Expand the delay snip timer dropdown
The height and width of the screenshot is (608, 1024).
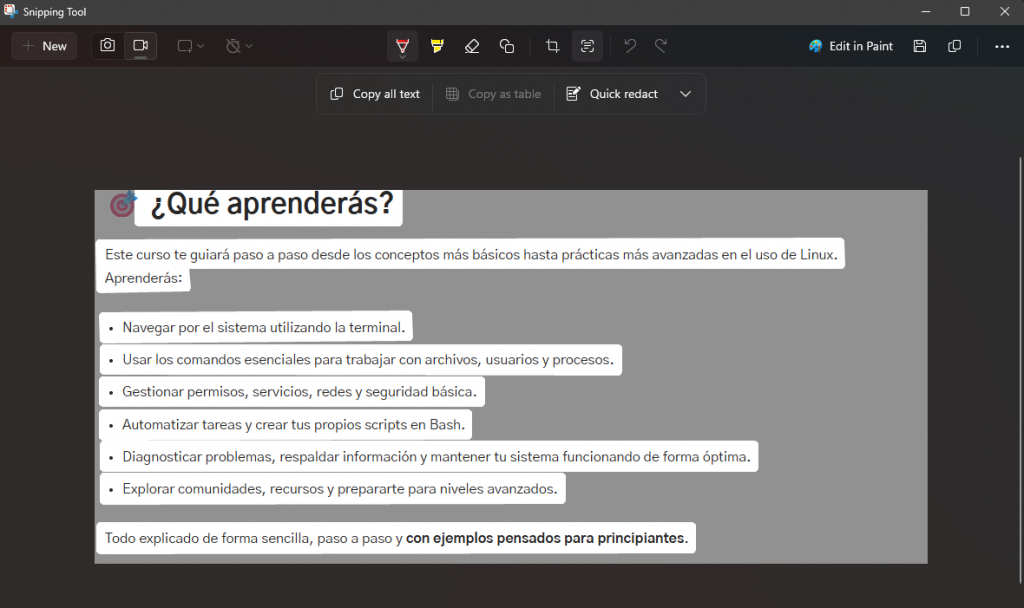239,46
